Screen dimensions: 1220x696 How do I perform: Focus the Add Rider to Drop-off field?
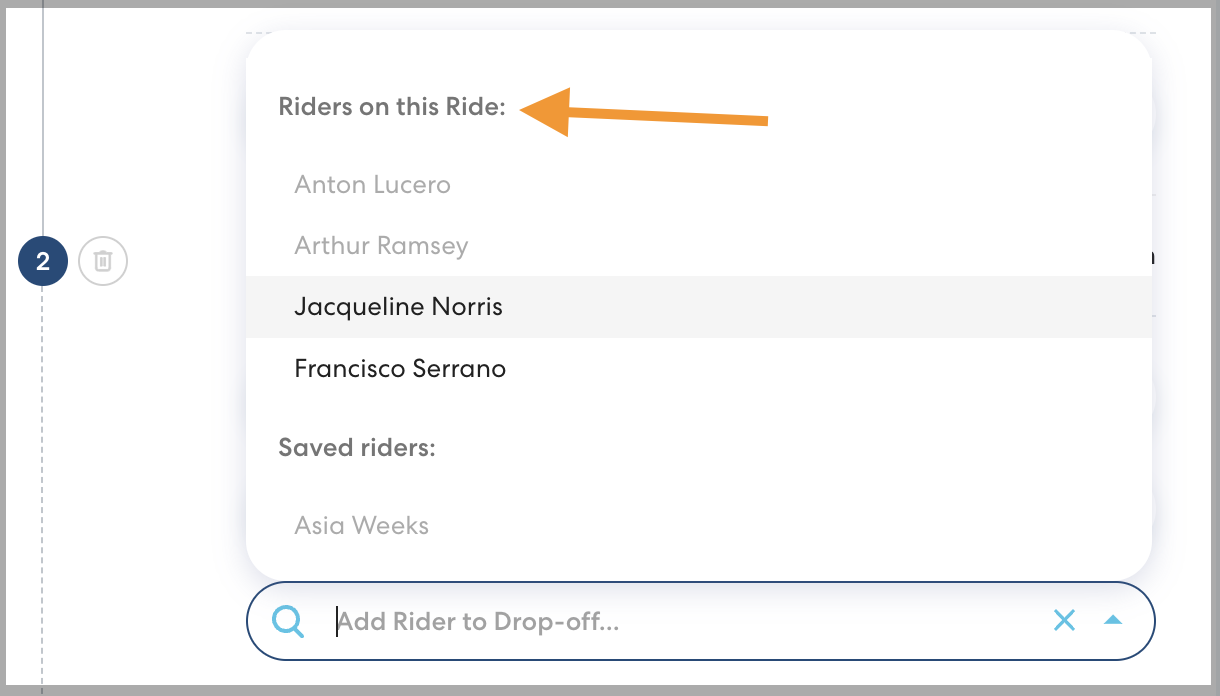click(x=680, y=622)
